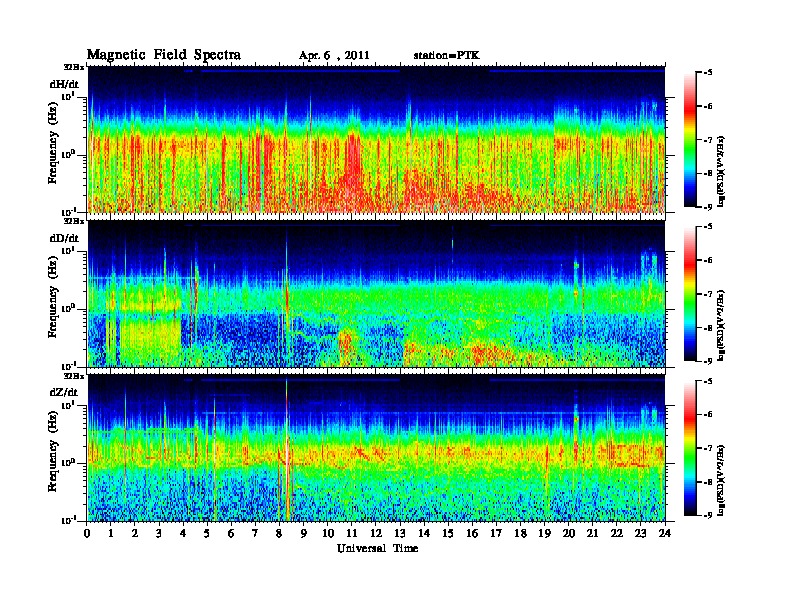Click the dZ/dt component label
792x612 pixels.
(x=64, y=392)
